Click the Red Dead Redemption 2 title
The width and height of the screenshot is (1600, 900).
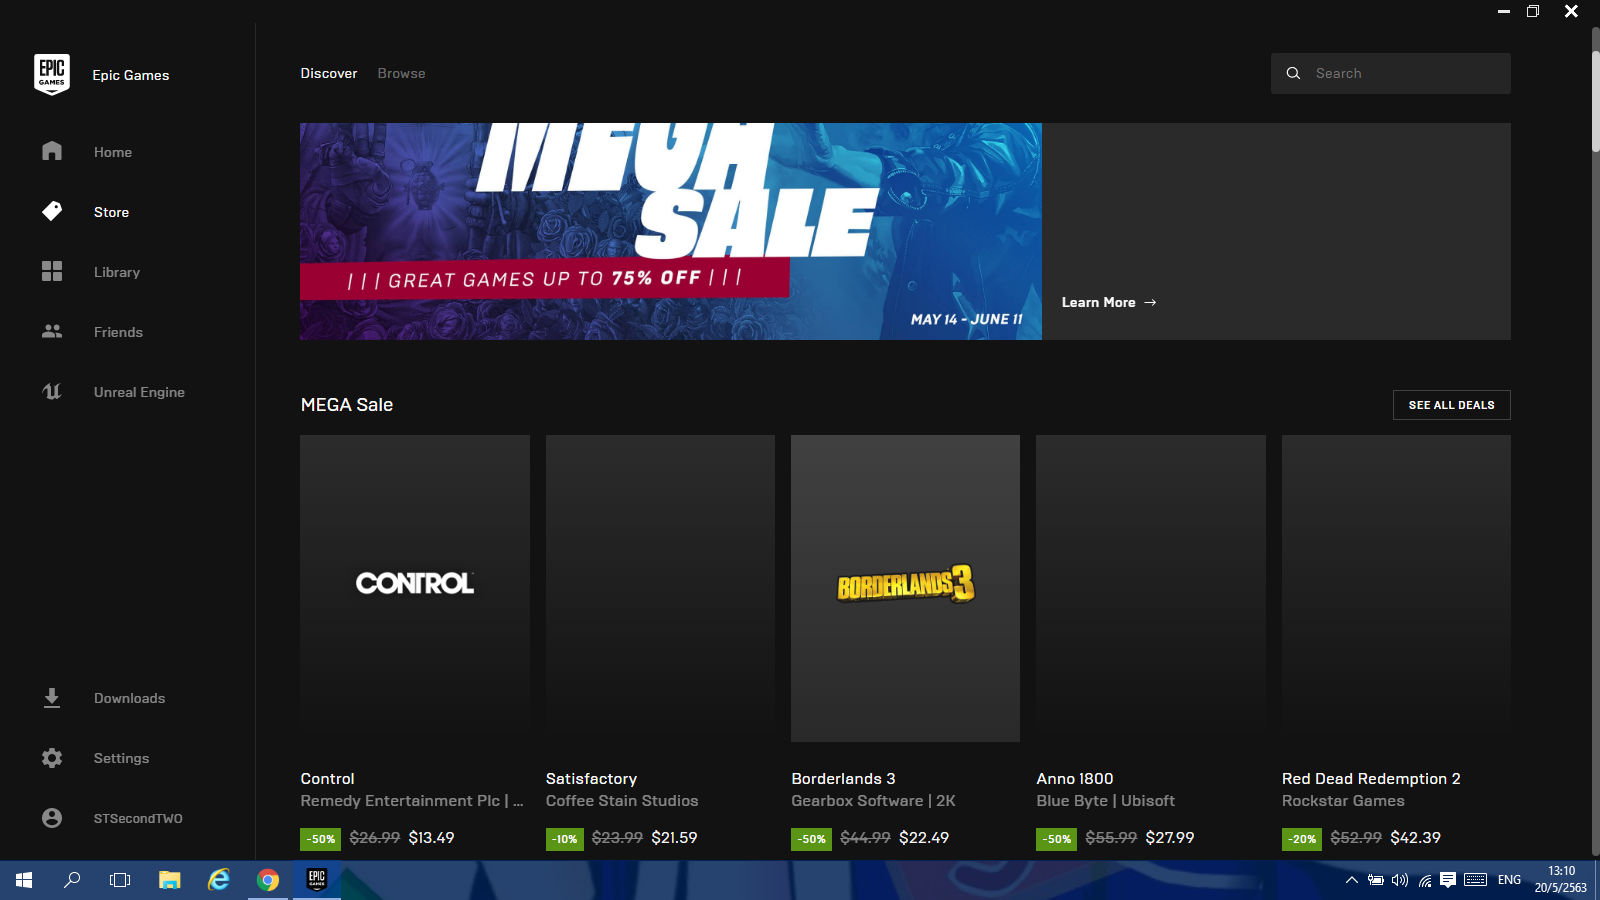(1371, 778)
